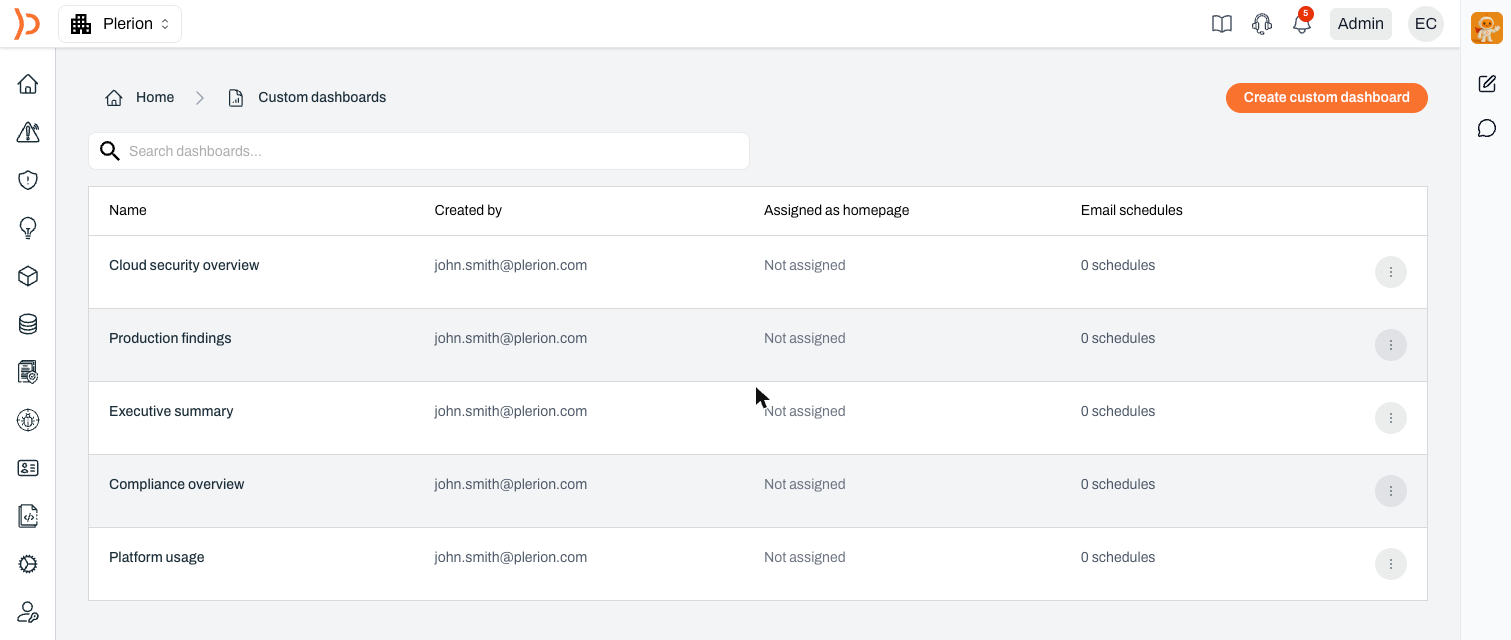Image resolution: width=1511 pixels, height=640 pixels.
Task: Click the pencil edit icon in right panel
Action: [x=1487, y=84]
